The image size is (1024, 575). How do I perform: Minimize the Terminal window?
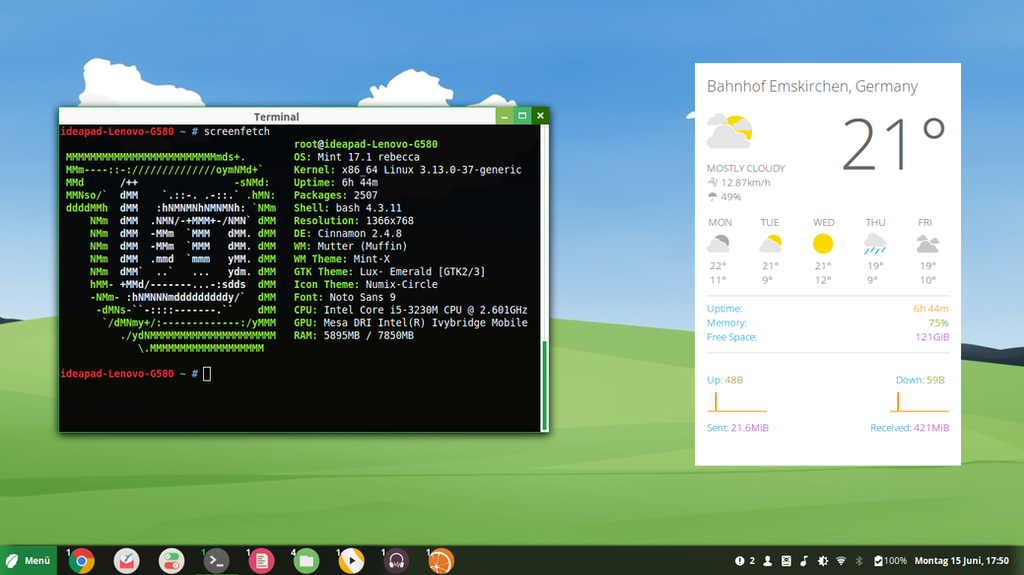click(x=504, y=116)
